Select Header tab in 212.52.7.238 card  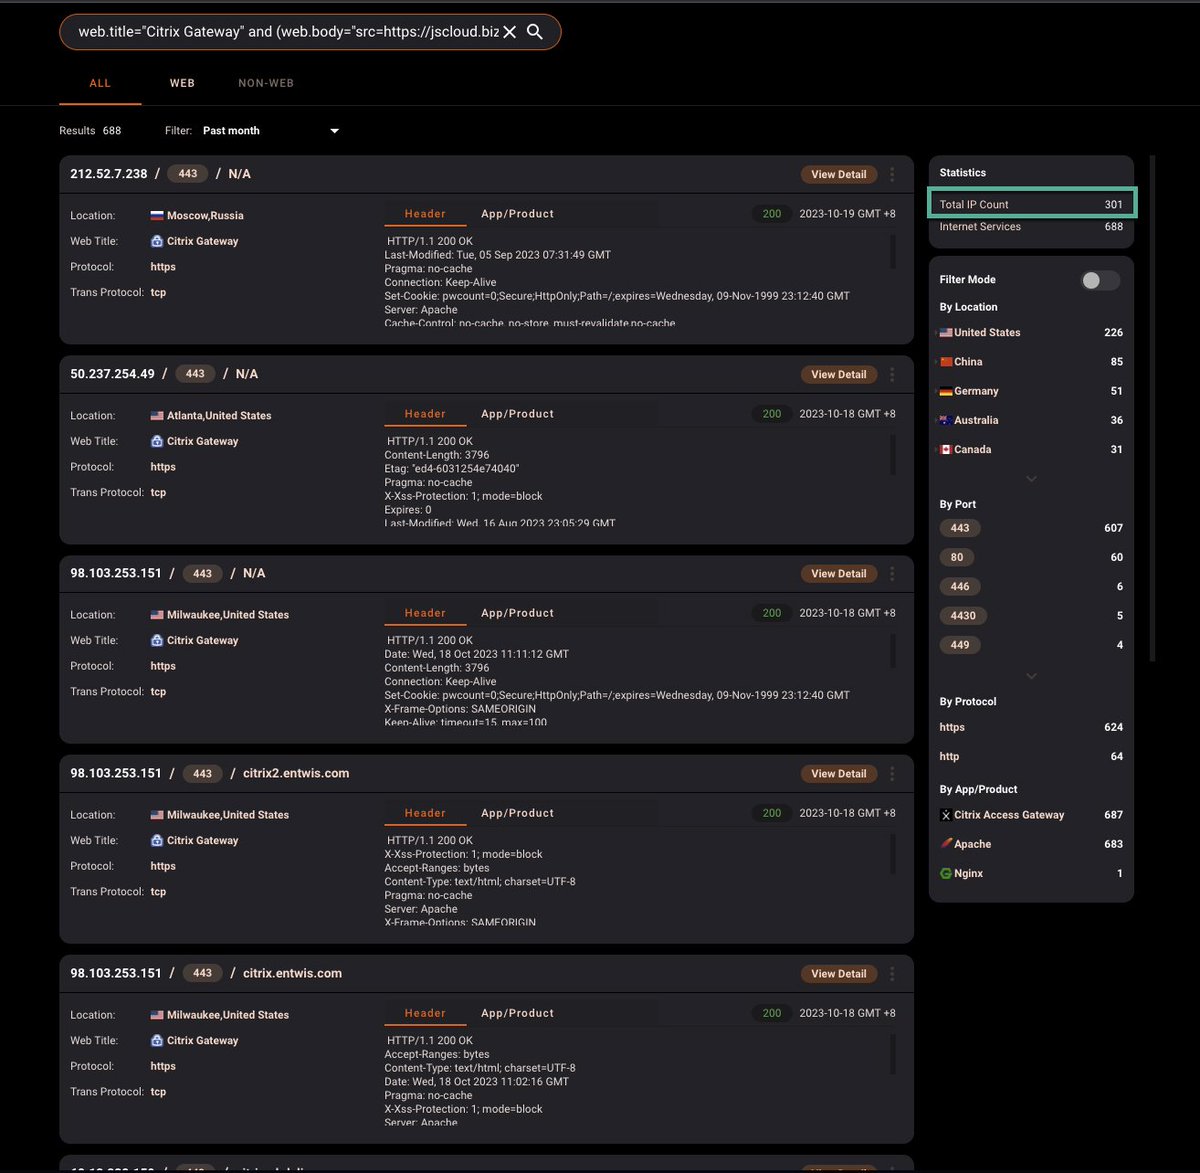[x=425, y=214]
